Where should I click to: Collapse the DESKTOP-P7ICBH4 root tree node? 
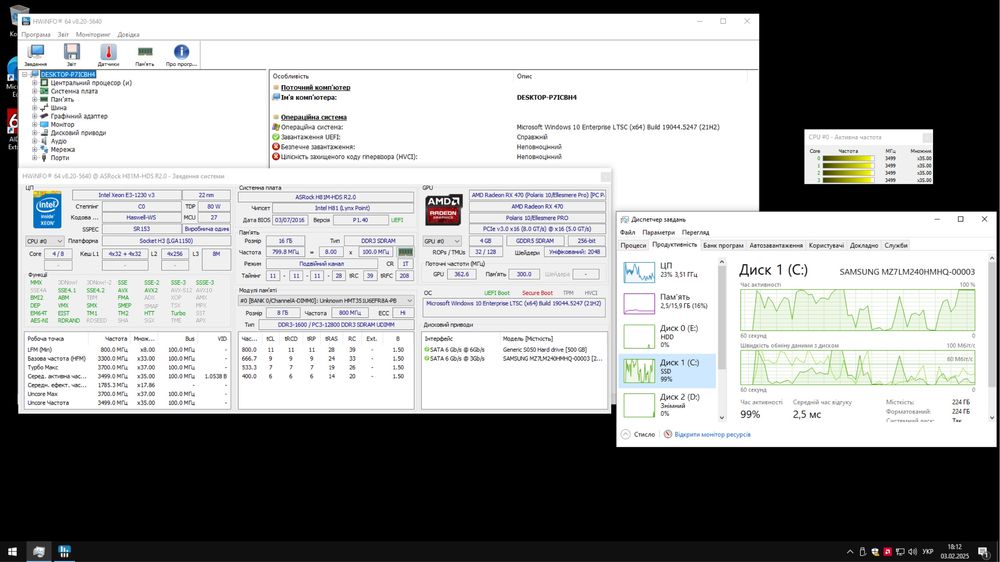click(25, 75)
